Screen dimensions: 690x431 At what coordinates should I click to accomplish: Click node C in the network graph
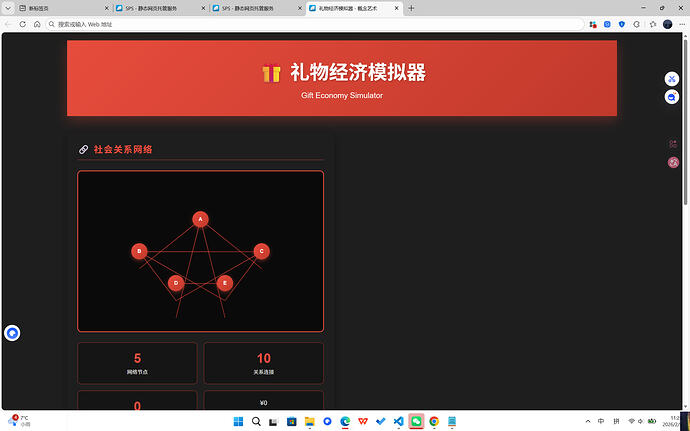click(261, 251)
